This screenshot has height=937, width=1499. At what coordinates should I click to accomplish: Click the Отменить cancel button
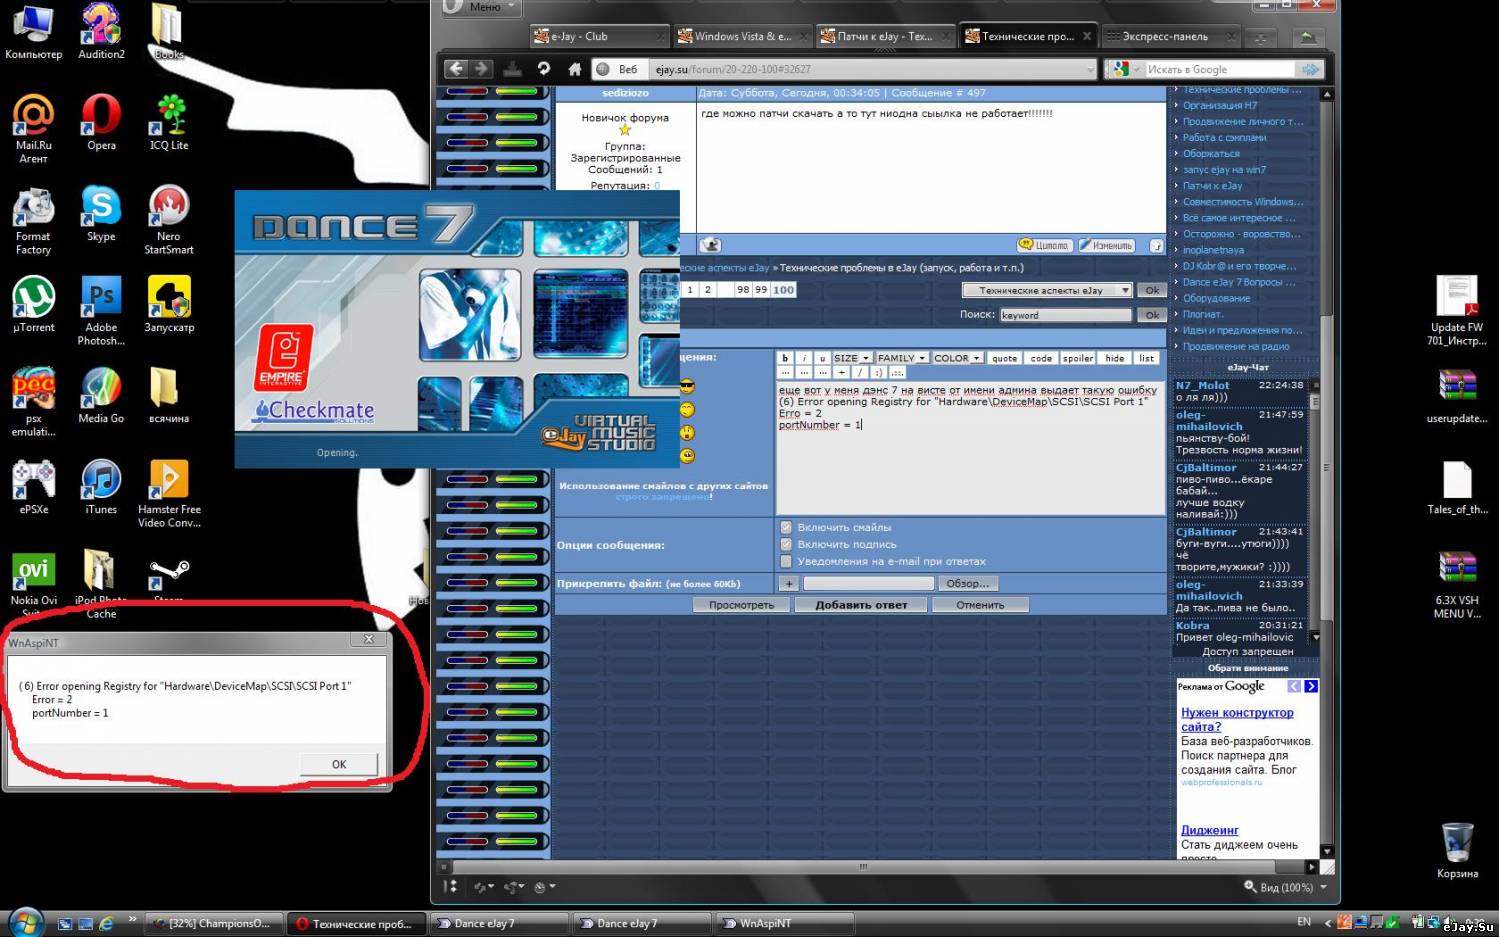(980, 605)
